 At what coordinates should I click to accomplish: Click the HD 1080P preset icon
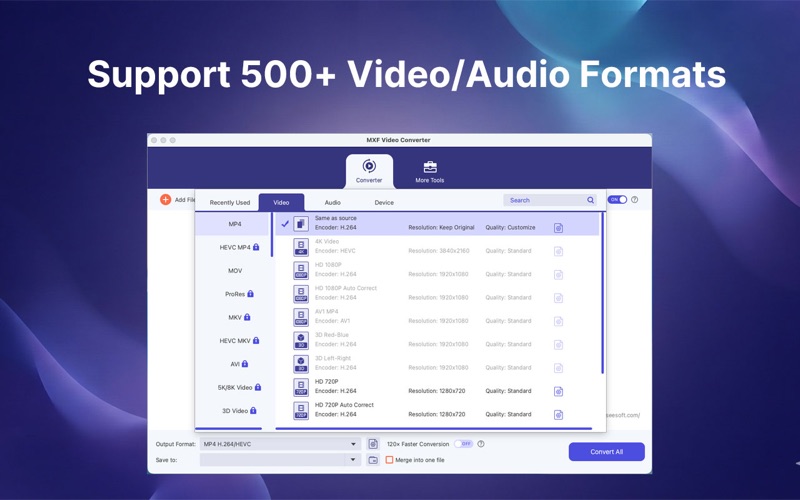(301, 270)
